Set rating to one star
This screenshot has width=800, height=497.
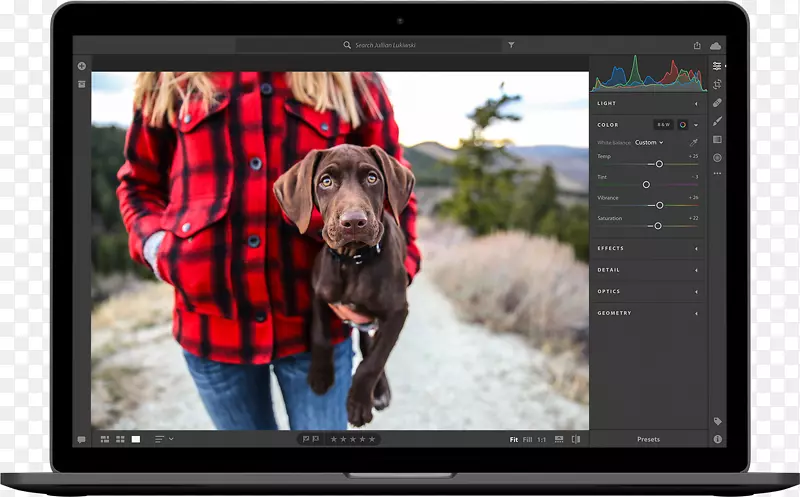pos(334,439)
